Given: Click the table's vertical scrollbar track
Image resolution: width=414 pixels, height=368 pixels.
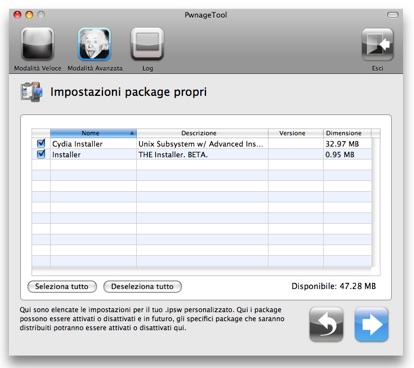Looking at the screenshot, I should 376,202.
